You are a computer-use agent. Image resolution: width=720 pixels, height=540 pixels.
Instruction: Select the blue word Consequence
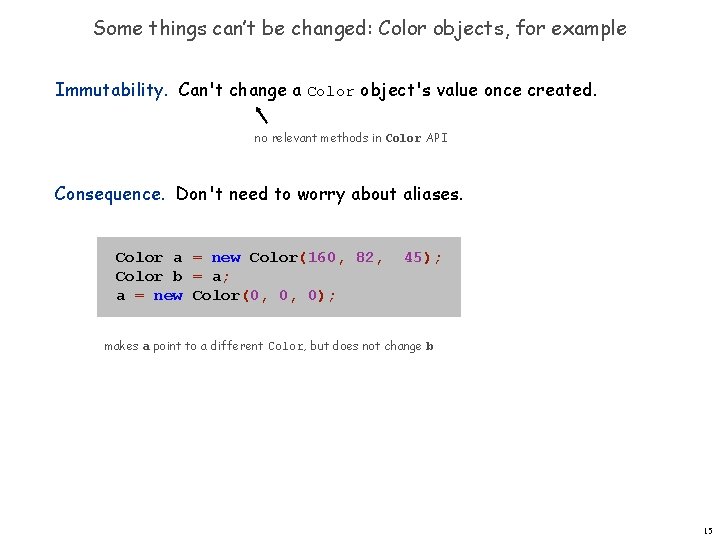tap(109, 194)
